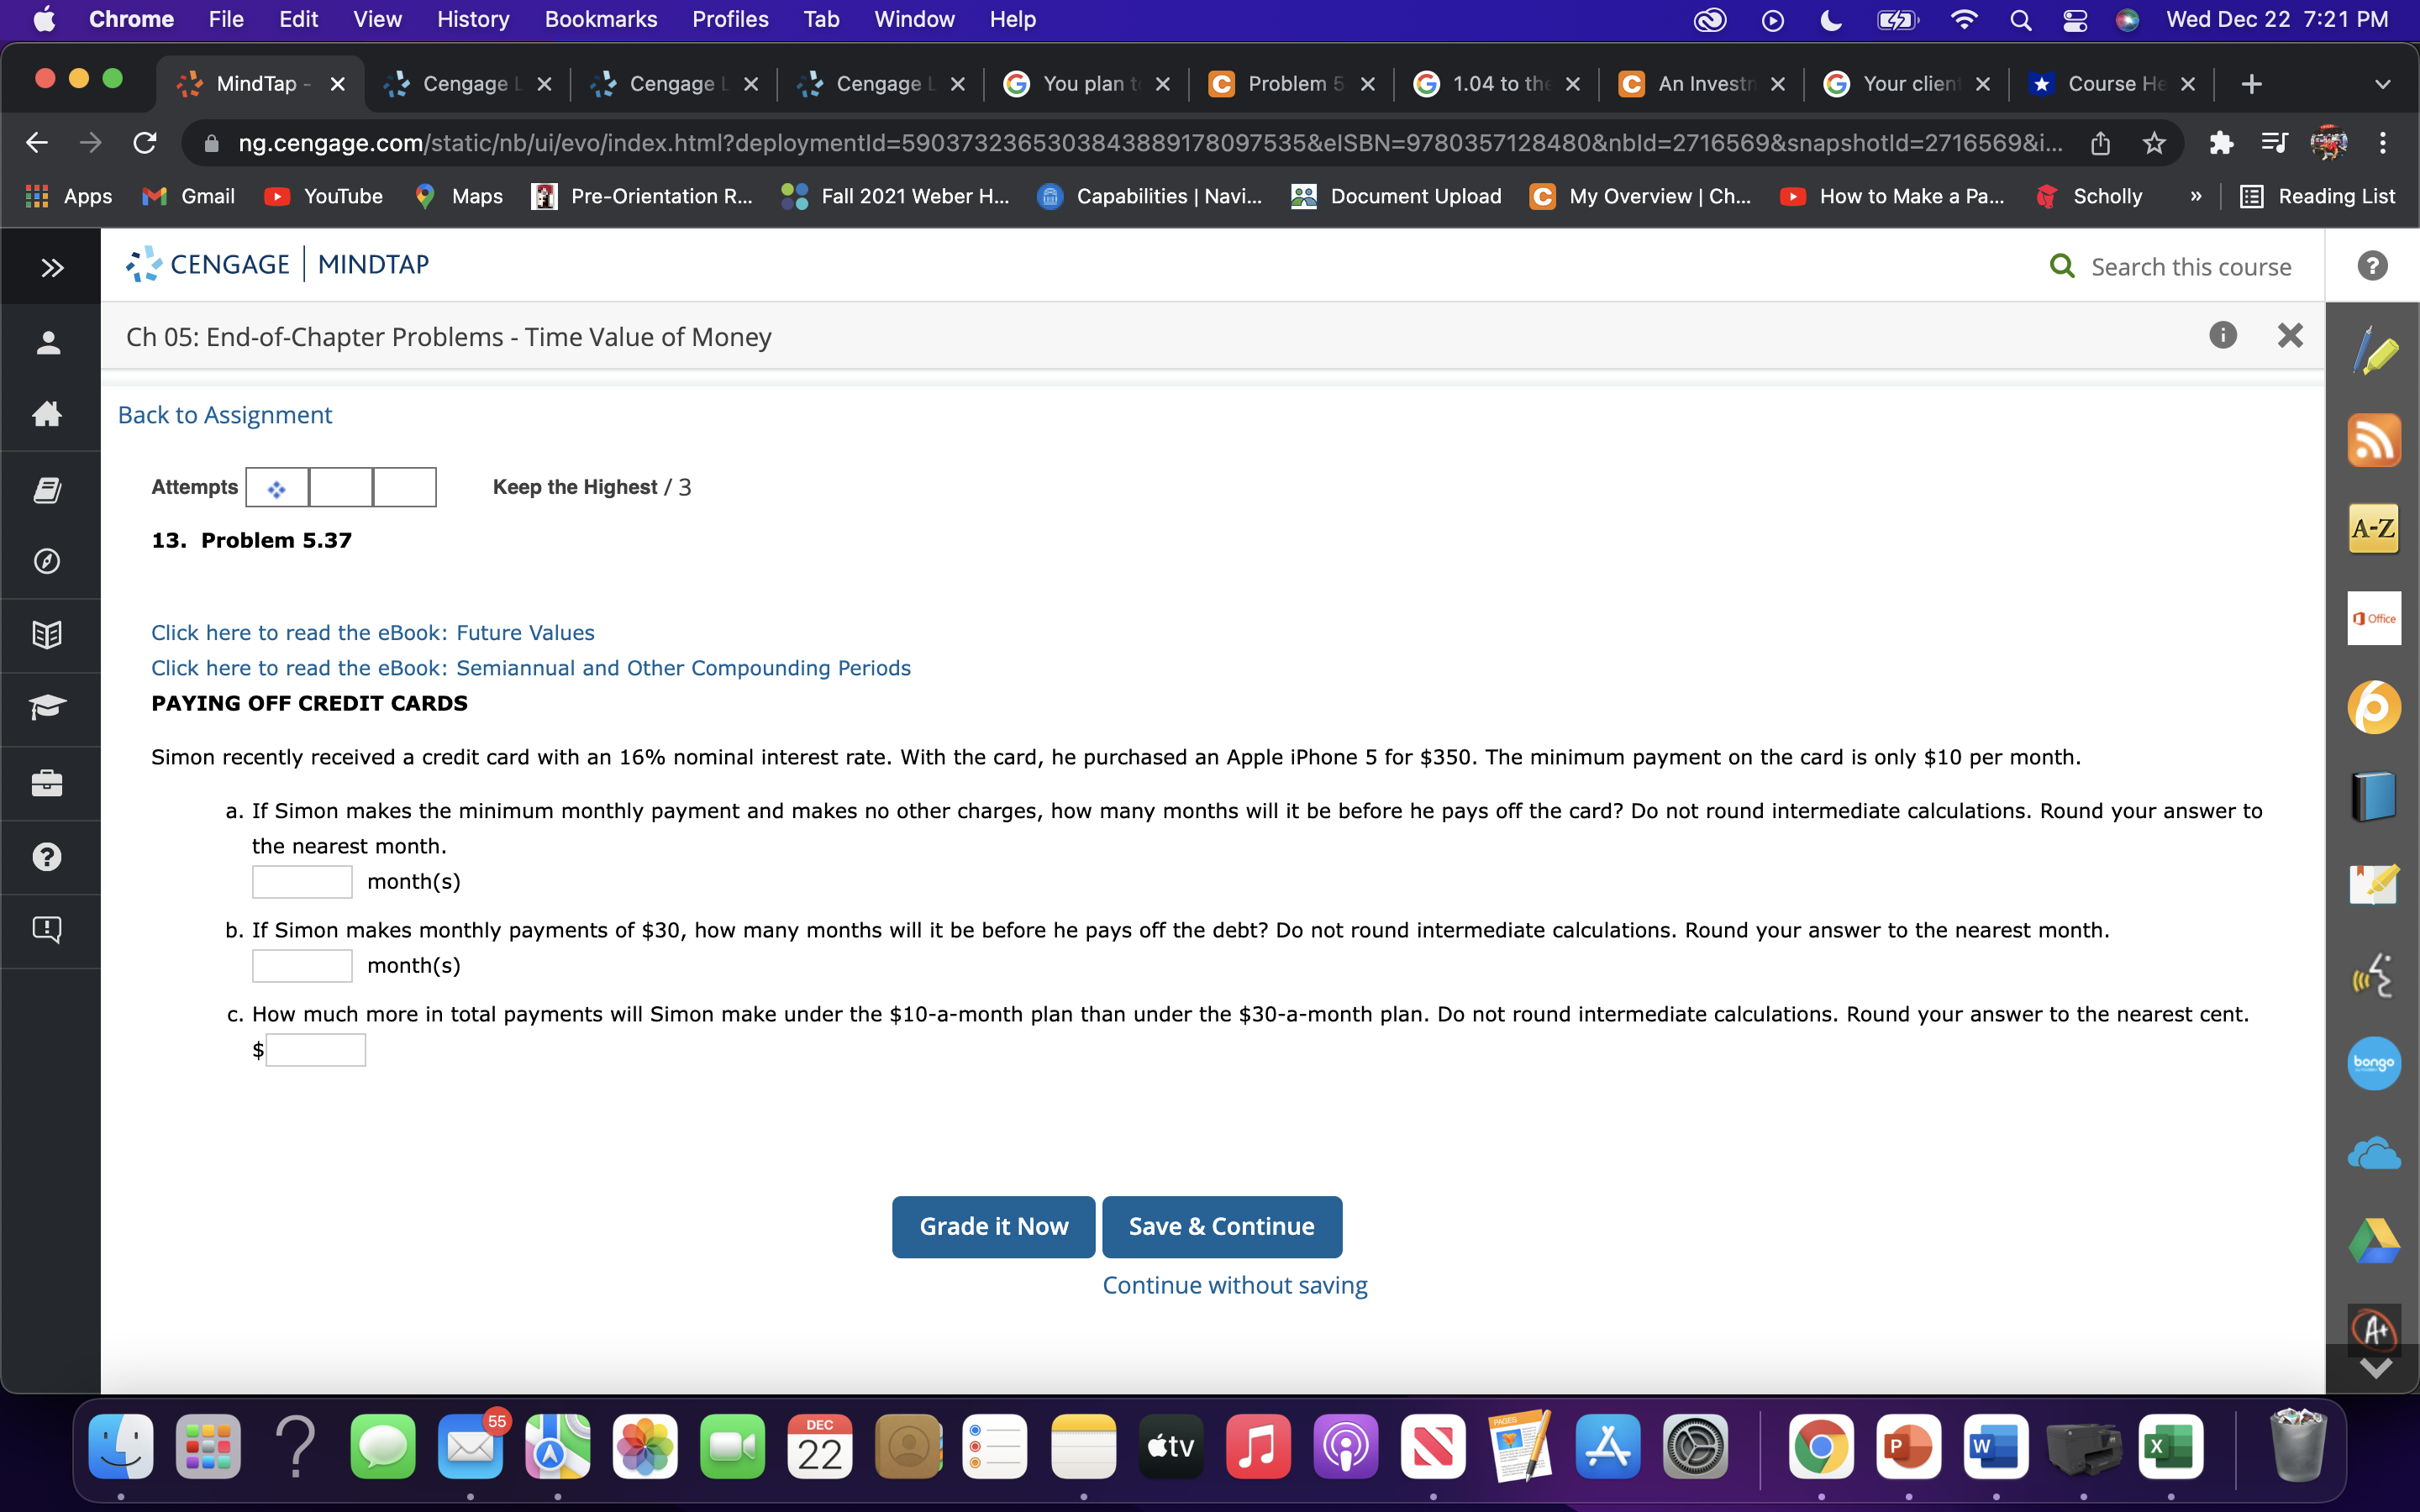The height and width of the screenshot is (1512, 2420).
Task: Open the Bookmarks menu in the menu bar
Action: pyautogui.click(x=601, y=19)
